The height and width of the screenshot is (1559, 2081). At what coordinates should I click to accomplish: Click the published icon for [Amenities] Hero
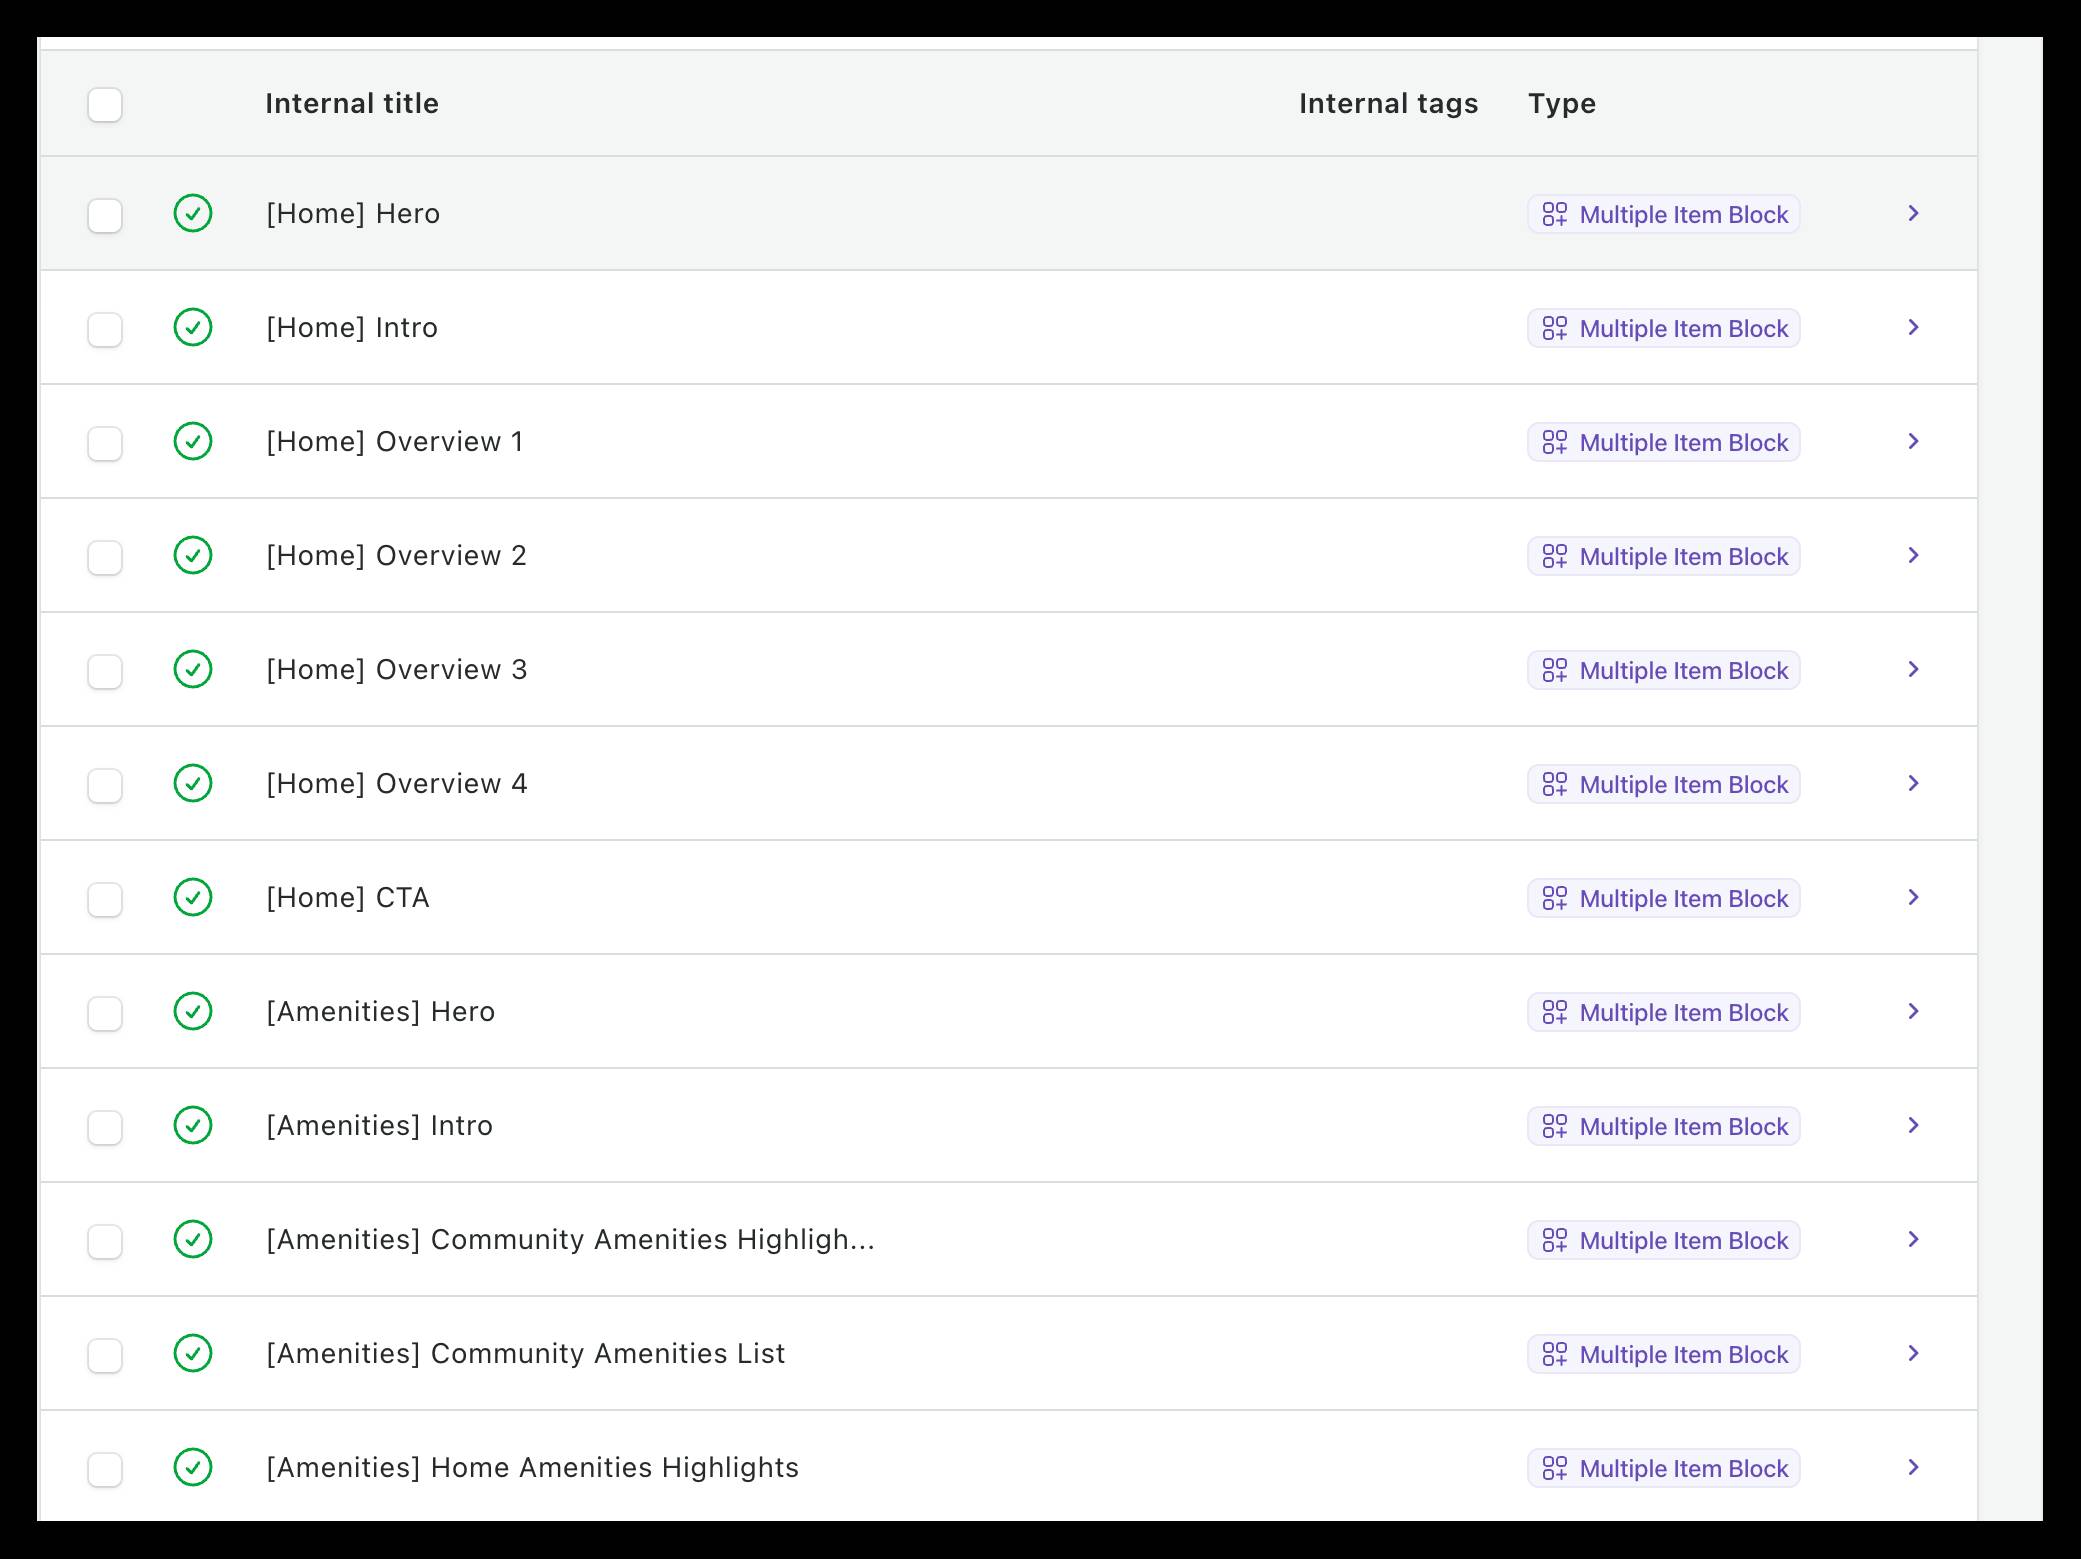[x=193, y=1011]
